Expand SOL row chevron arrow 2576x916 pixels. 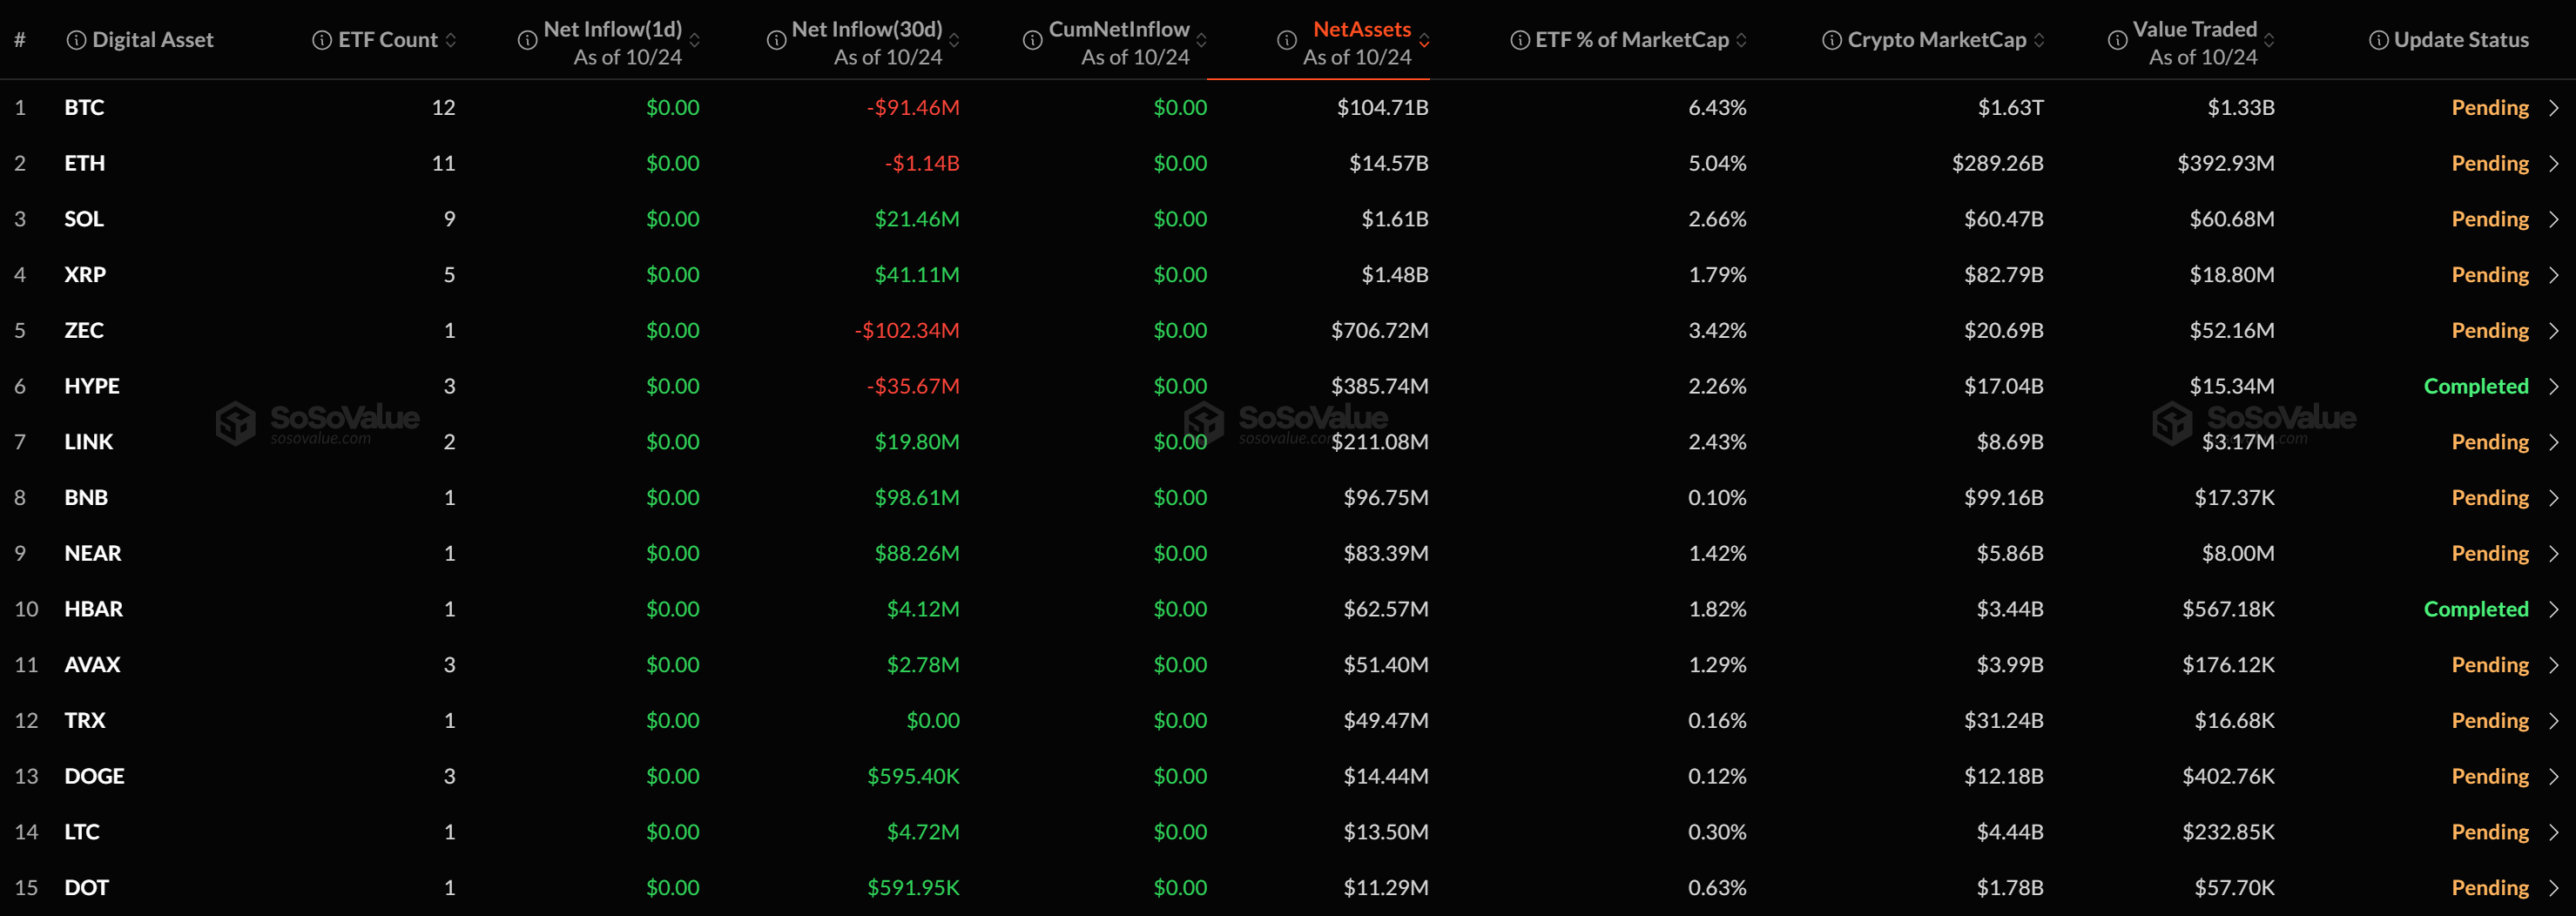pos(2554,219)
